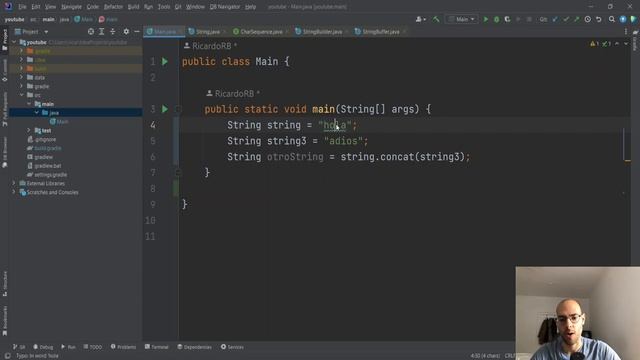Image resolution: width=640 pixels, height=360 pixels.
Task: Run the Main configuration with green play button
Action: click(486, 19)
